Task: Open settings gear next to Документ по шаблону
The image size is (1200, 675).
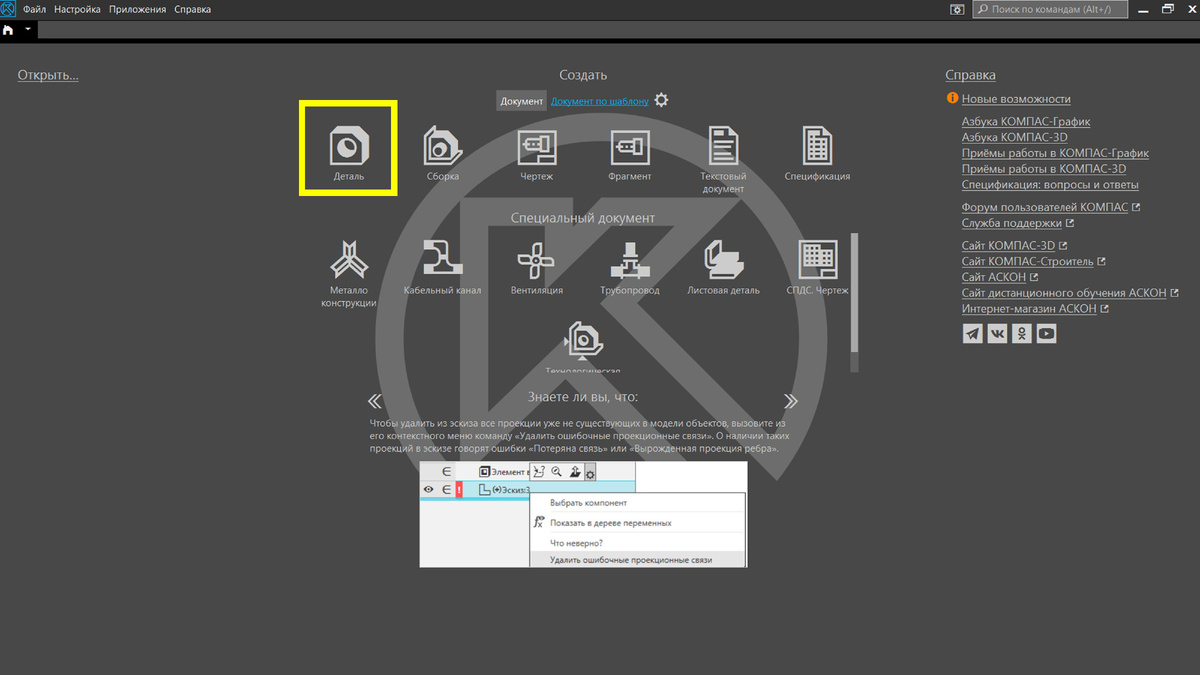Action: pyautogui.click(x=661, y=101)
